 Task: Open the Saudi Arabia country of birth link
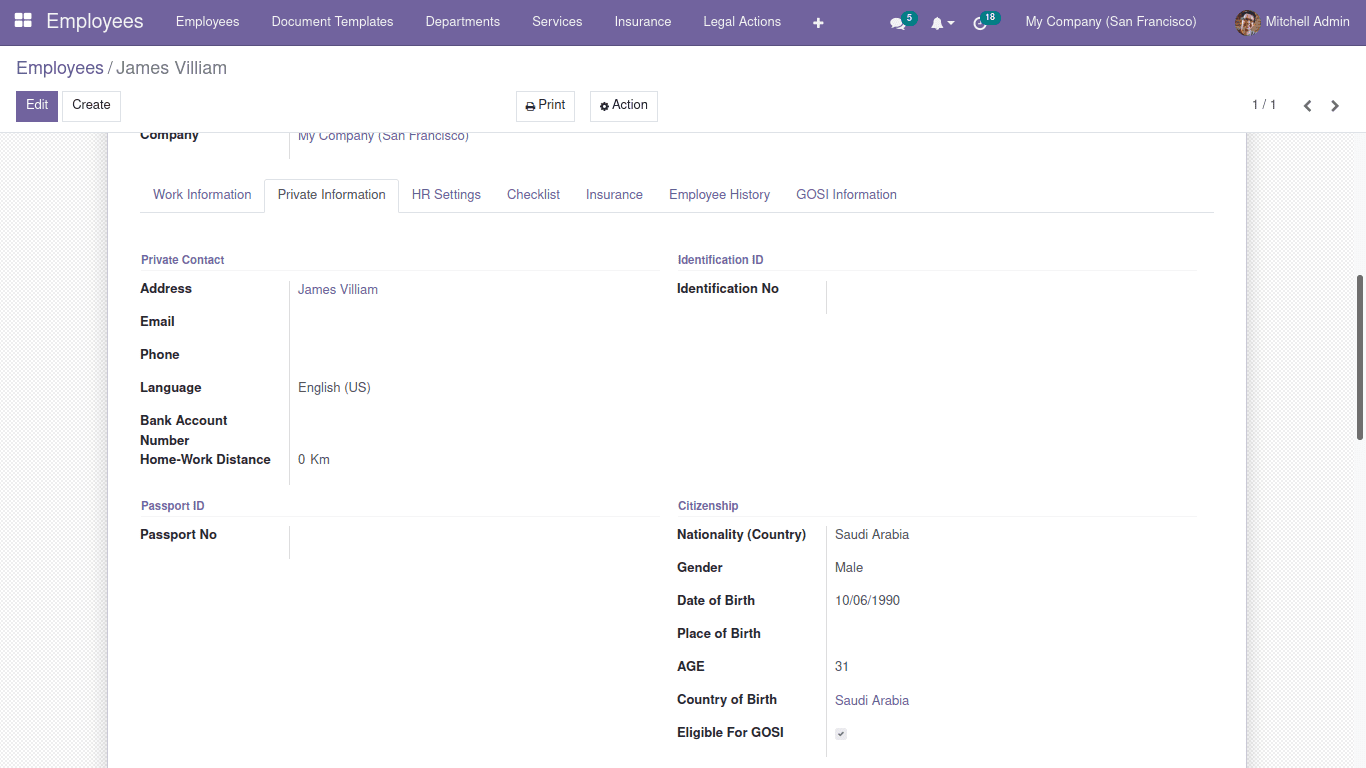pos(871,699)
